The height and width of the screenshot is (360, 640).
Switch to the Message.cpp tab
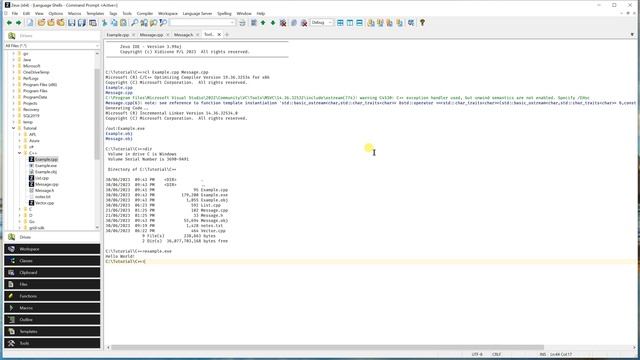(x=151, y=35)
